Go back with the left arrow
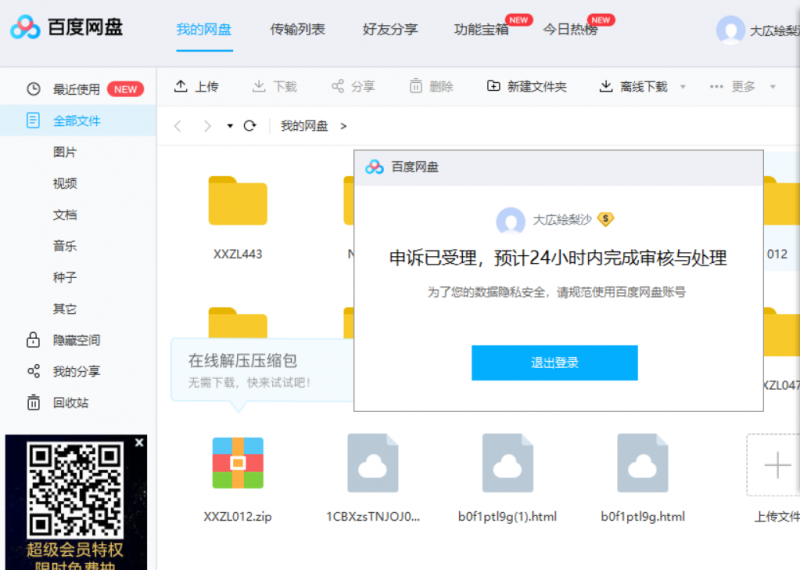Image resolution: width=800 pixels, height=570 pixels. click(178, 126)
